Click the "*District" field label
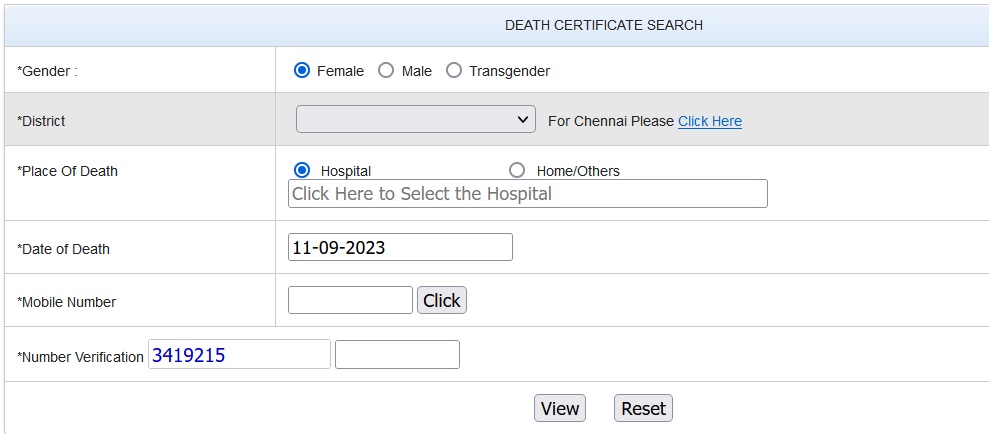This screenshot has width=989, height=434. click(x=42, y=121)
